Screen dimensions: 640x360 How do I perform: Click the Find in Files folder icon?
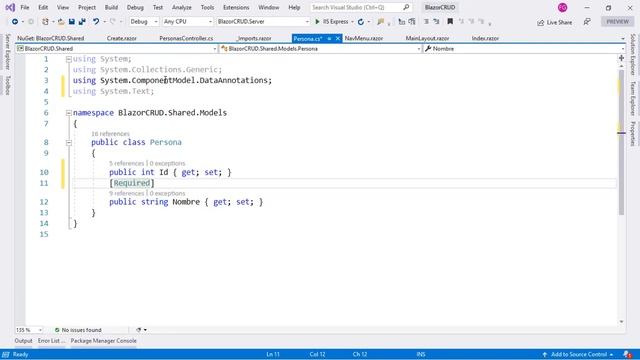pyautogui.click(x=381, y=22)
